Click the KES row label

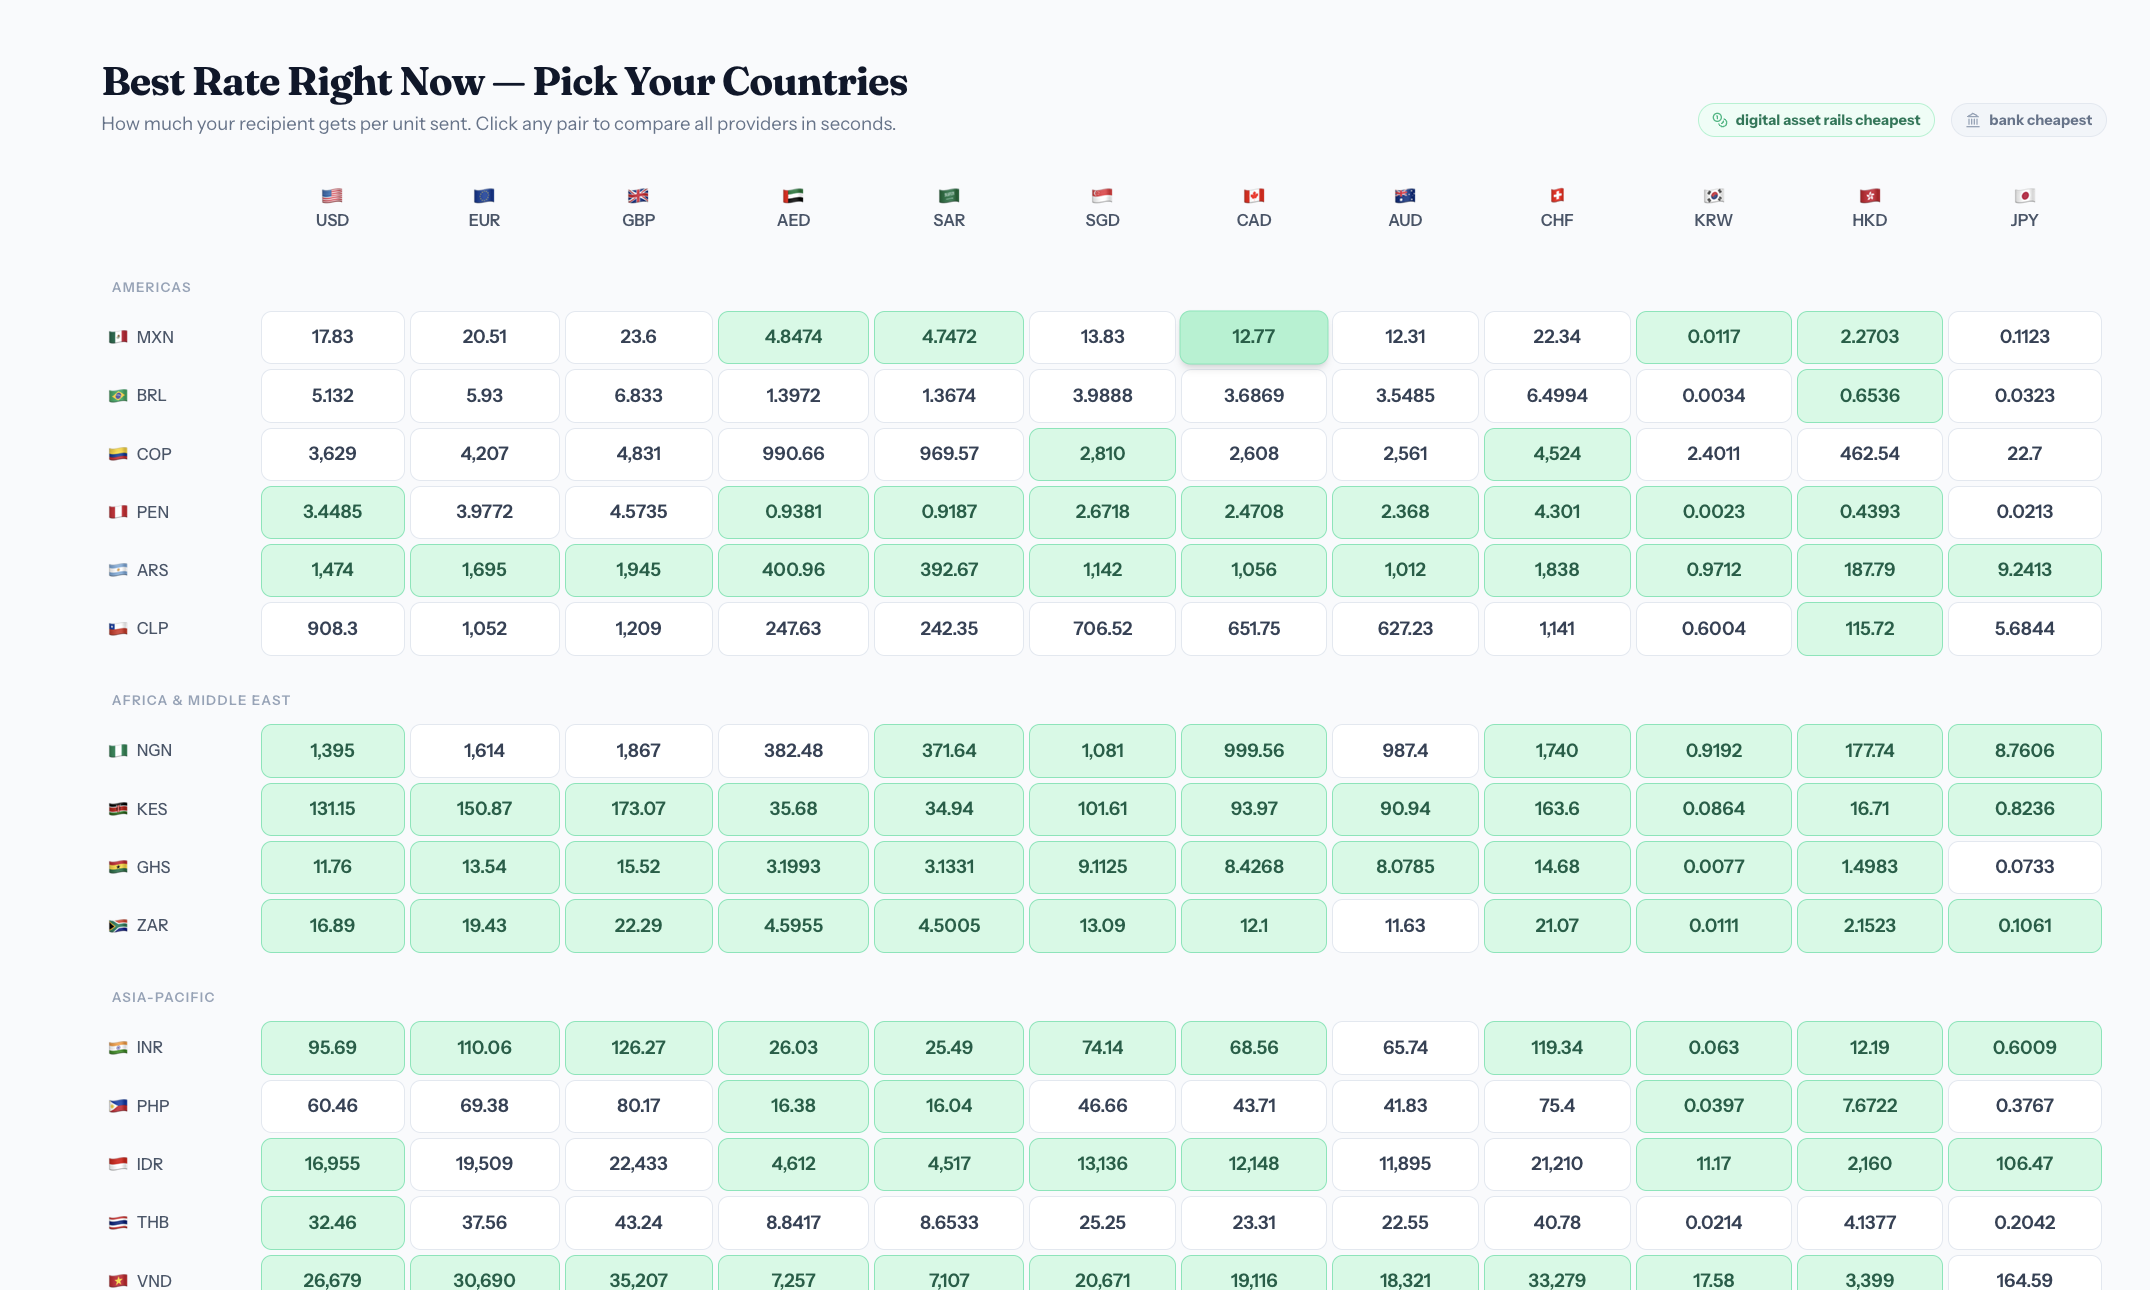(151, 809)
